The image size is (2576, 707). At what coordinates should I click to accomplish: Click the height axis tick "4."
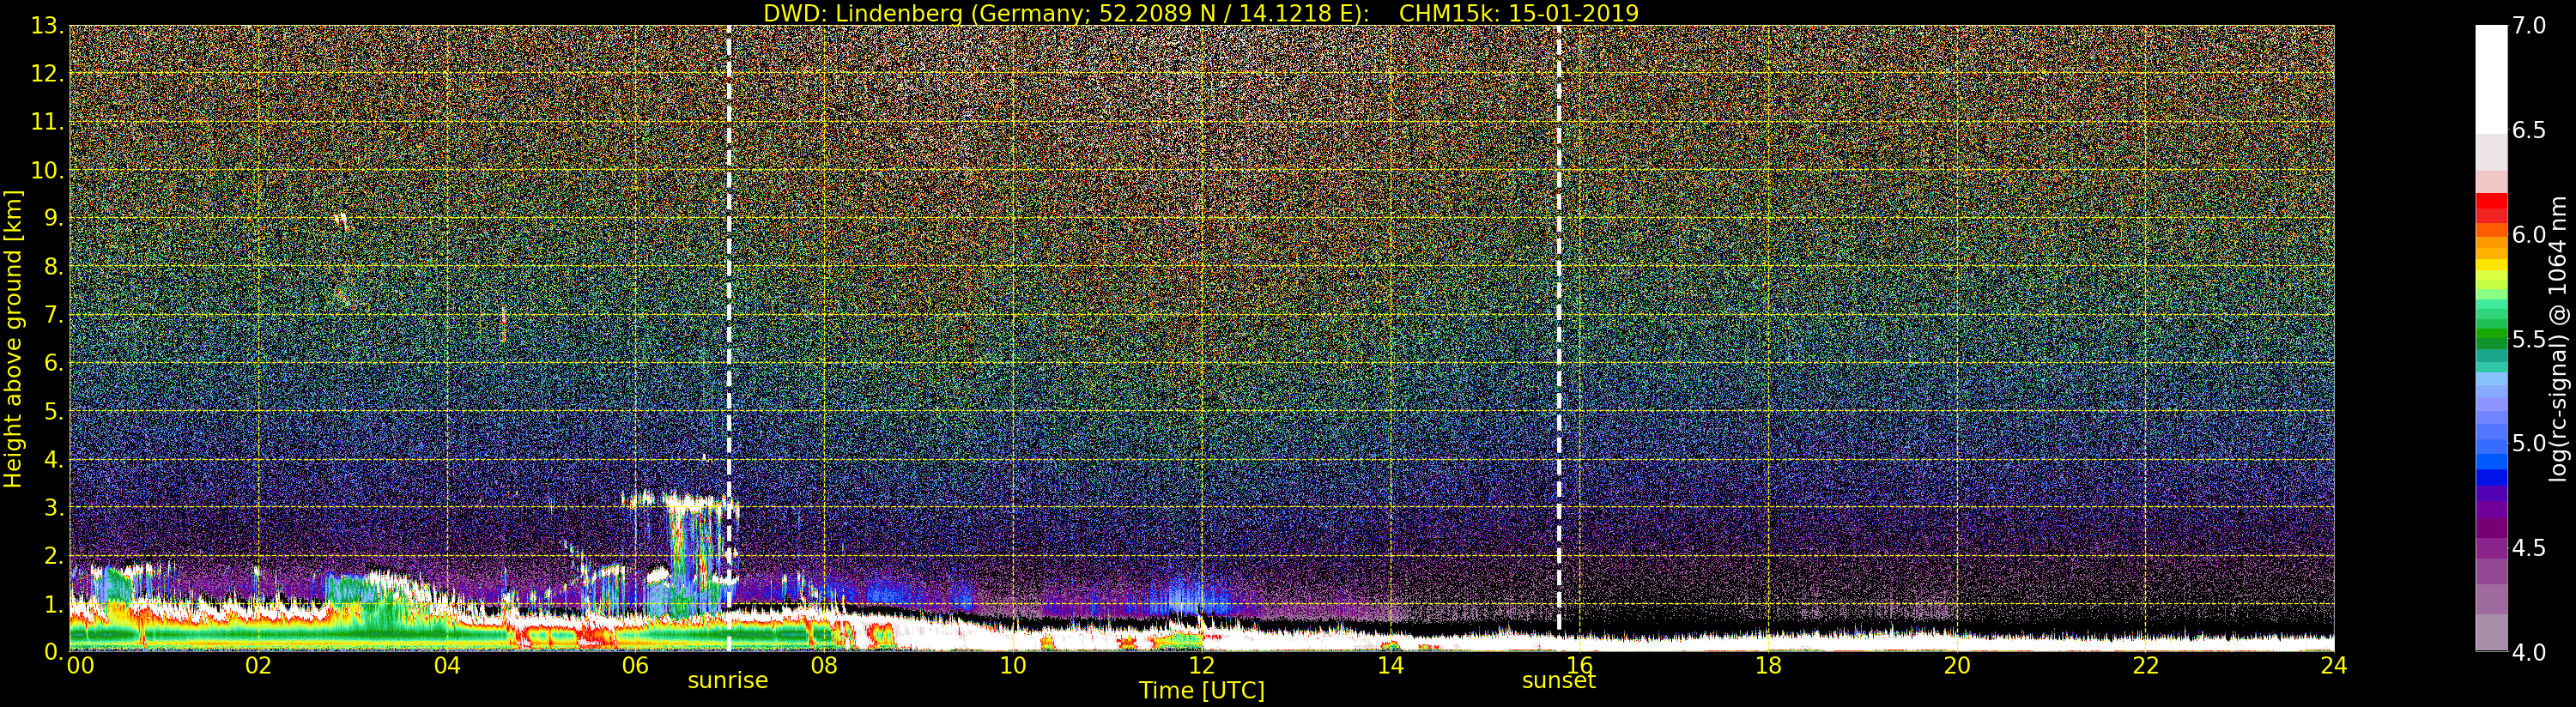(x=53, y=459)
